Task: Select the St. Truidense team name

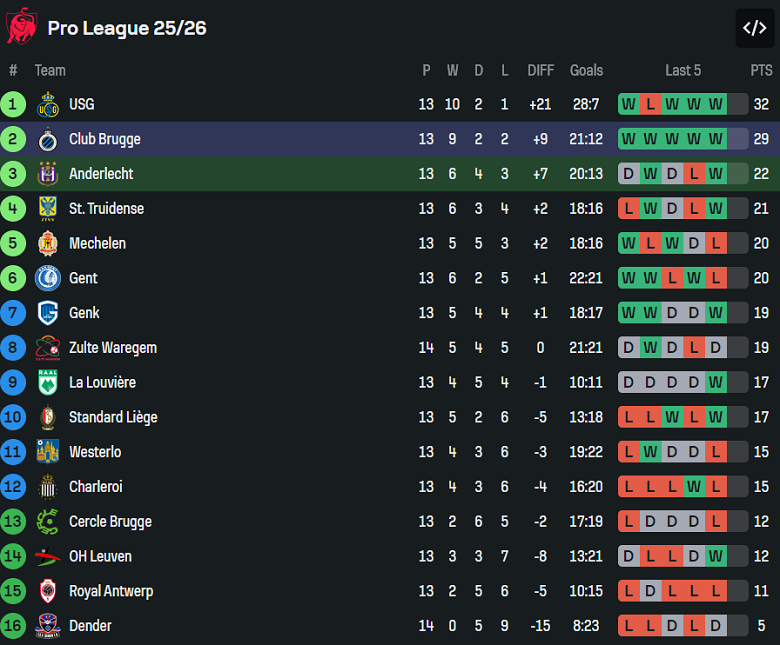Action: pyautogui.click(x=106, y=209)
